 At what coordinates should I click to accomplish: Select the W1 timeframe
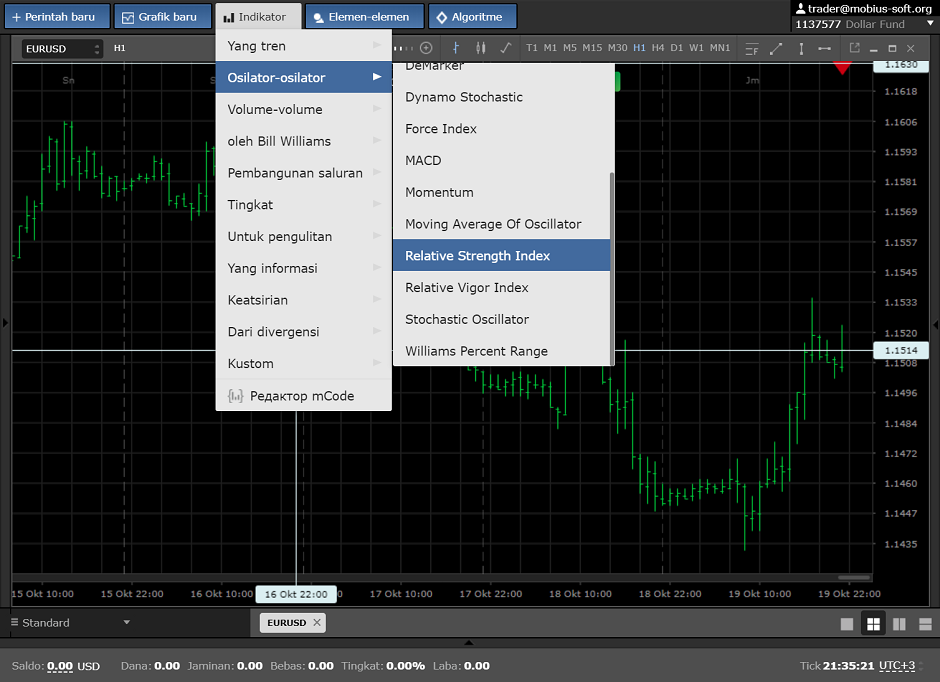[x=696, y=48]
